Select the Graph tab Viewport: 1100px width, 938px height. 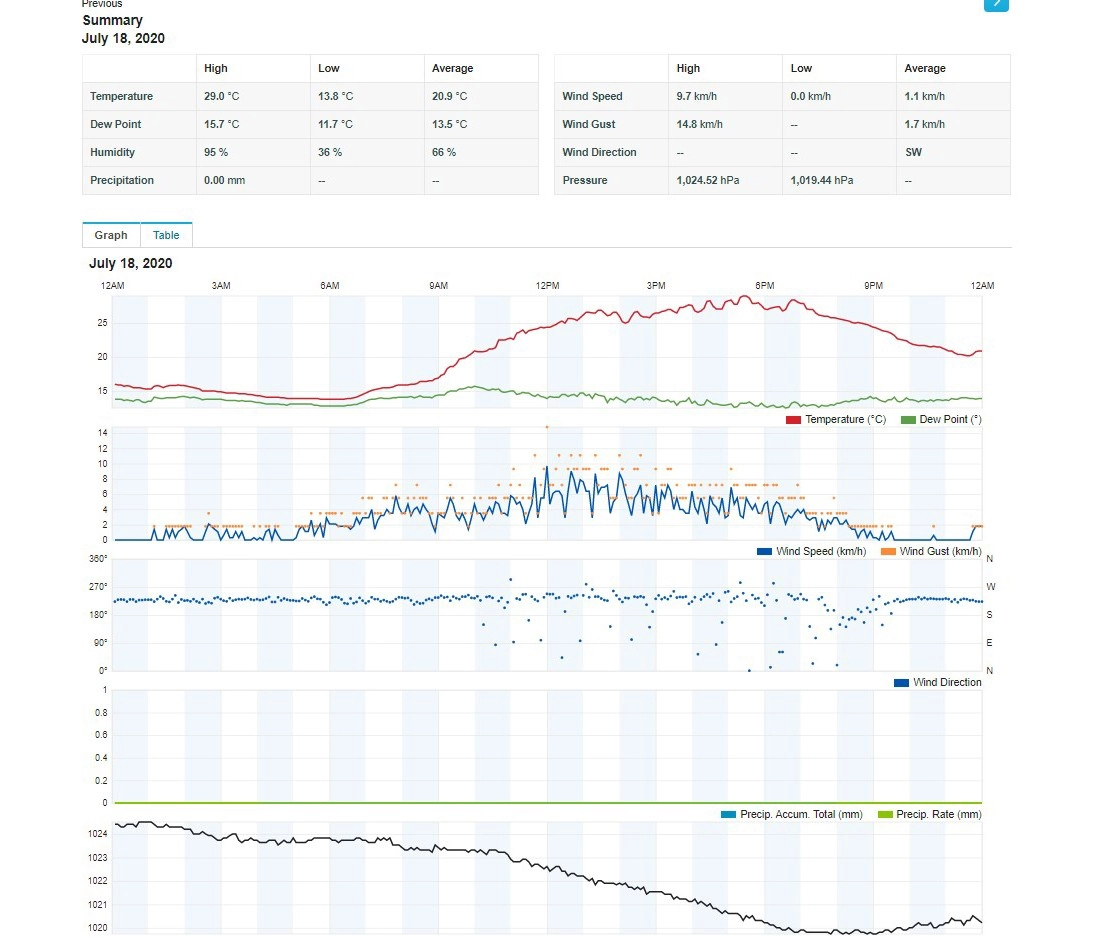click(111, 235)
